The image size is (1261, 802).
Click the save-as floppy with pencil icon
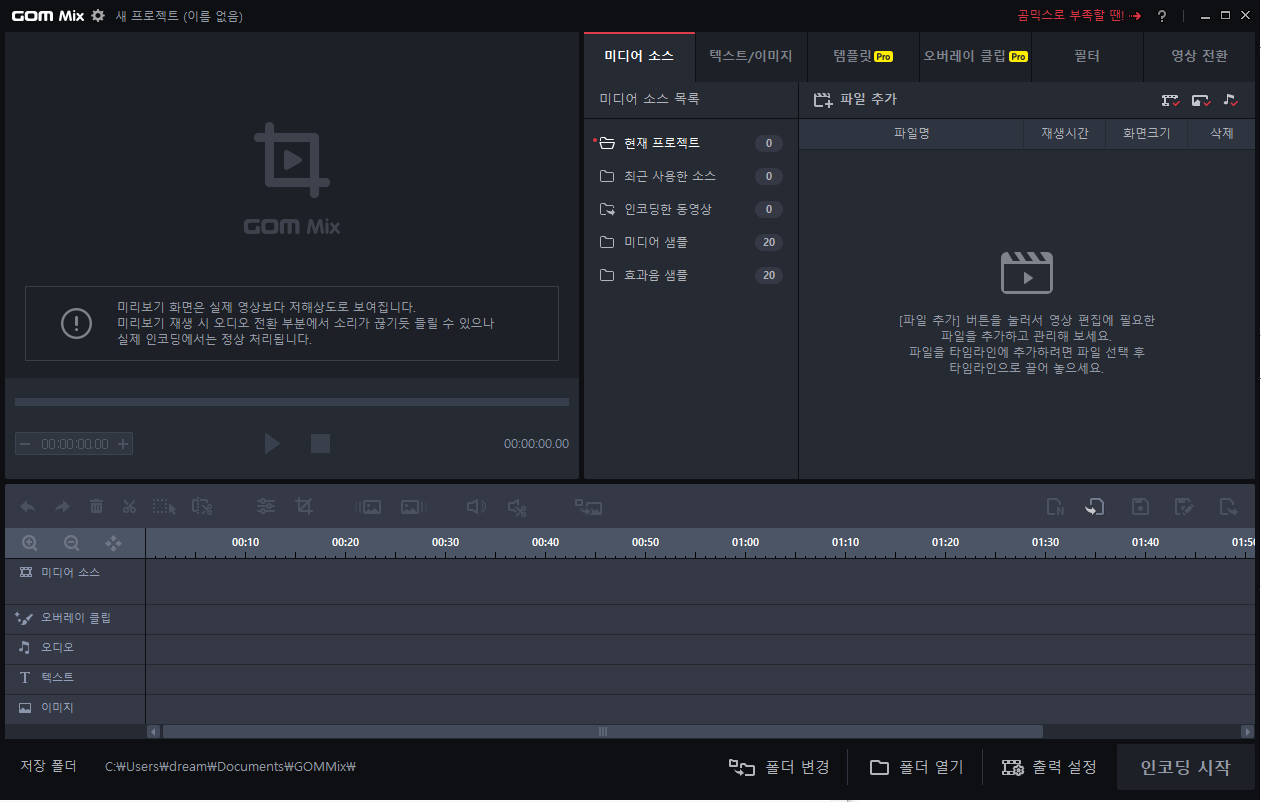tap(1184, 507)
